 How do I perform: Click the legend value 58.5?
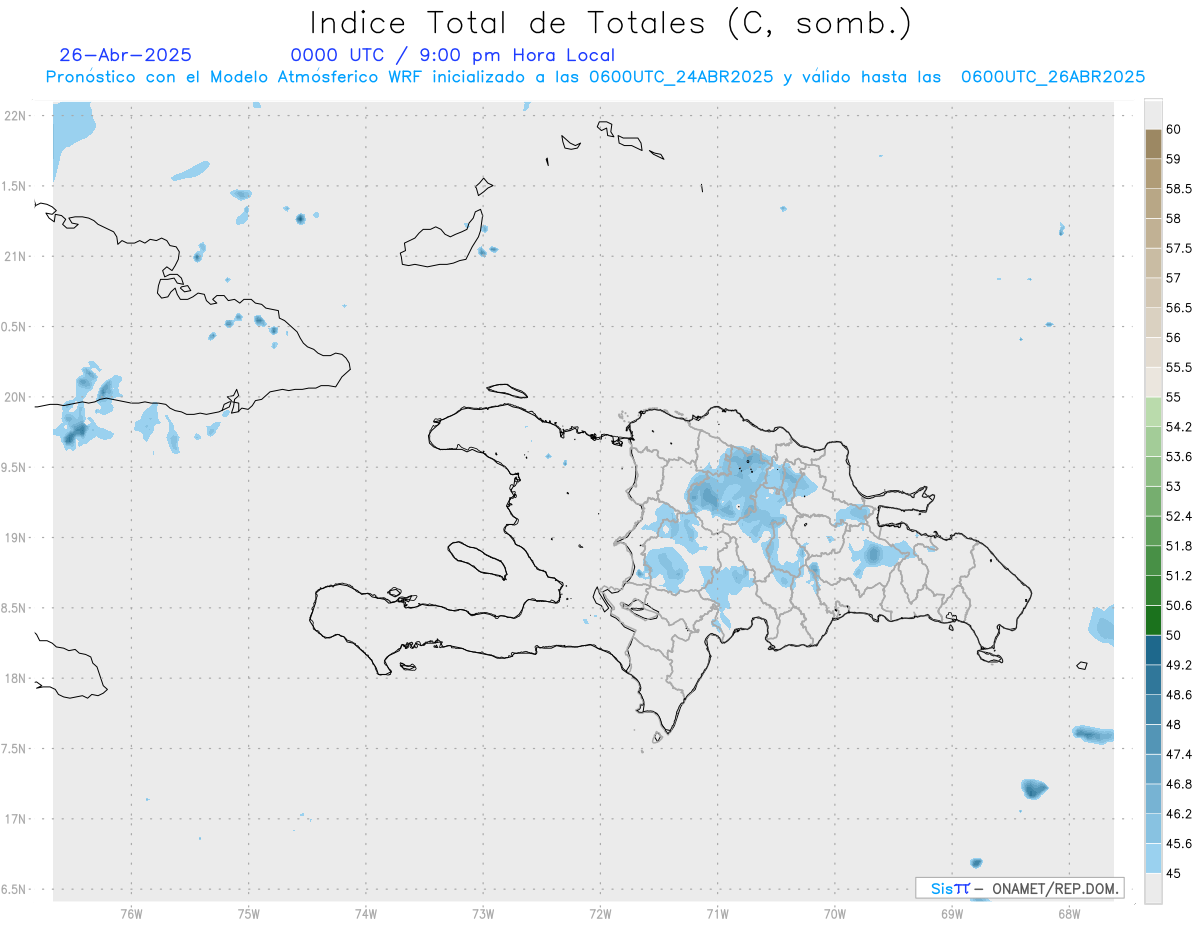[x=1179, y=189]
